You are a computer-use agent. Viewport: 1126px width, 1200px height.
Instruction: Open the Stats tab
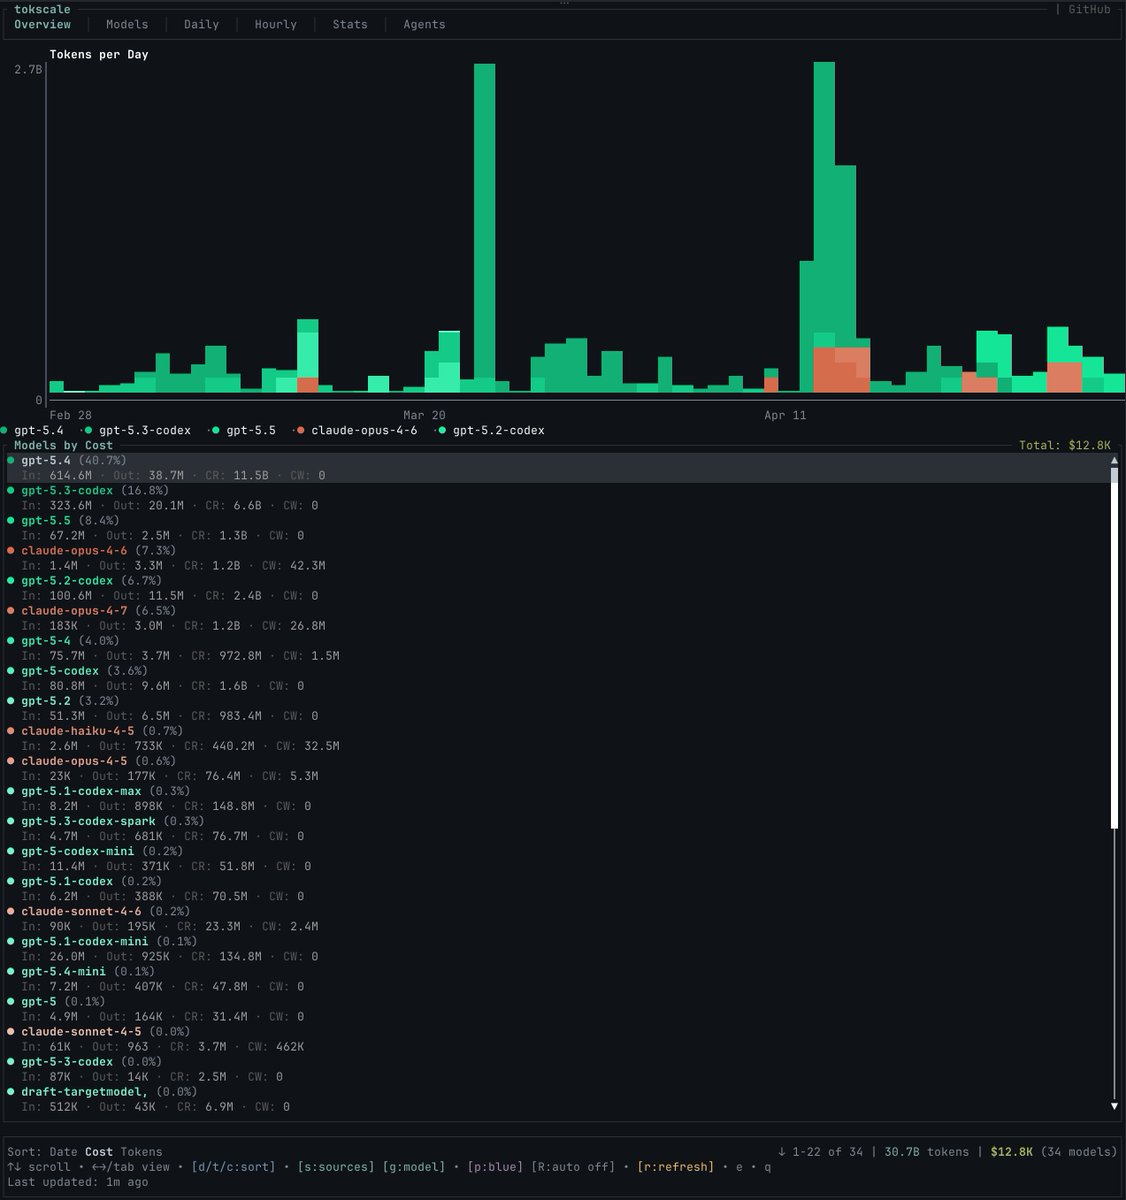(x=350, y=24)
